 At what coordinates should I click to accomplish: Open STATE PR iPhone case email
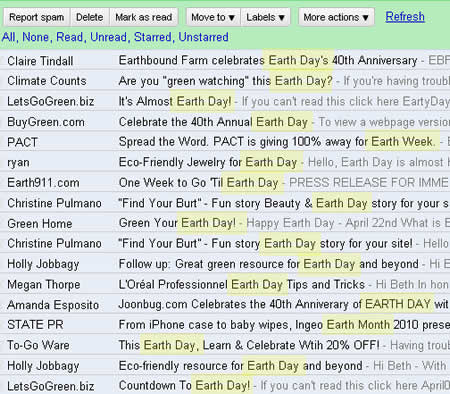225,325
